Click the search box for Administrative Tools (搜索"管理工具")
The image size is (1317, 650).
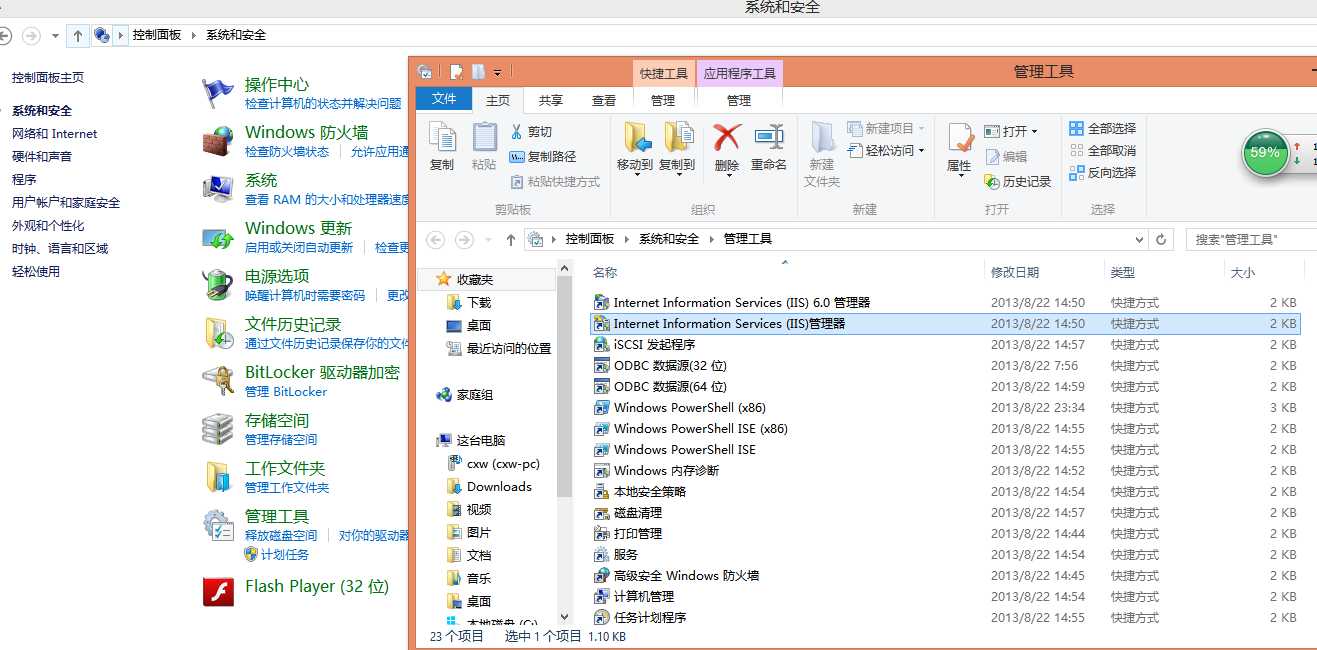[1251, 240]
